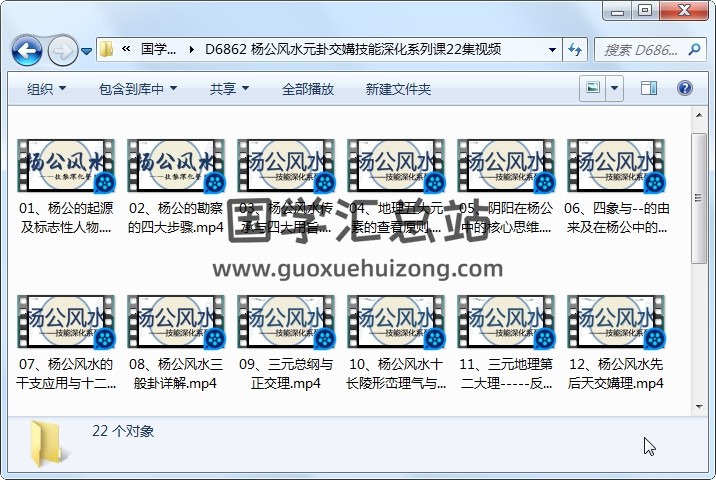
Task: Open the 共享 menu
Action: click(x=229, y=89)
